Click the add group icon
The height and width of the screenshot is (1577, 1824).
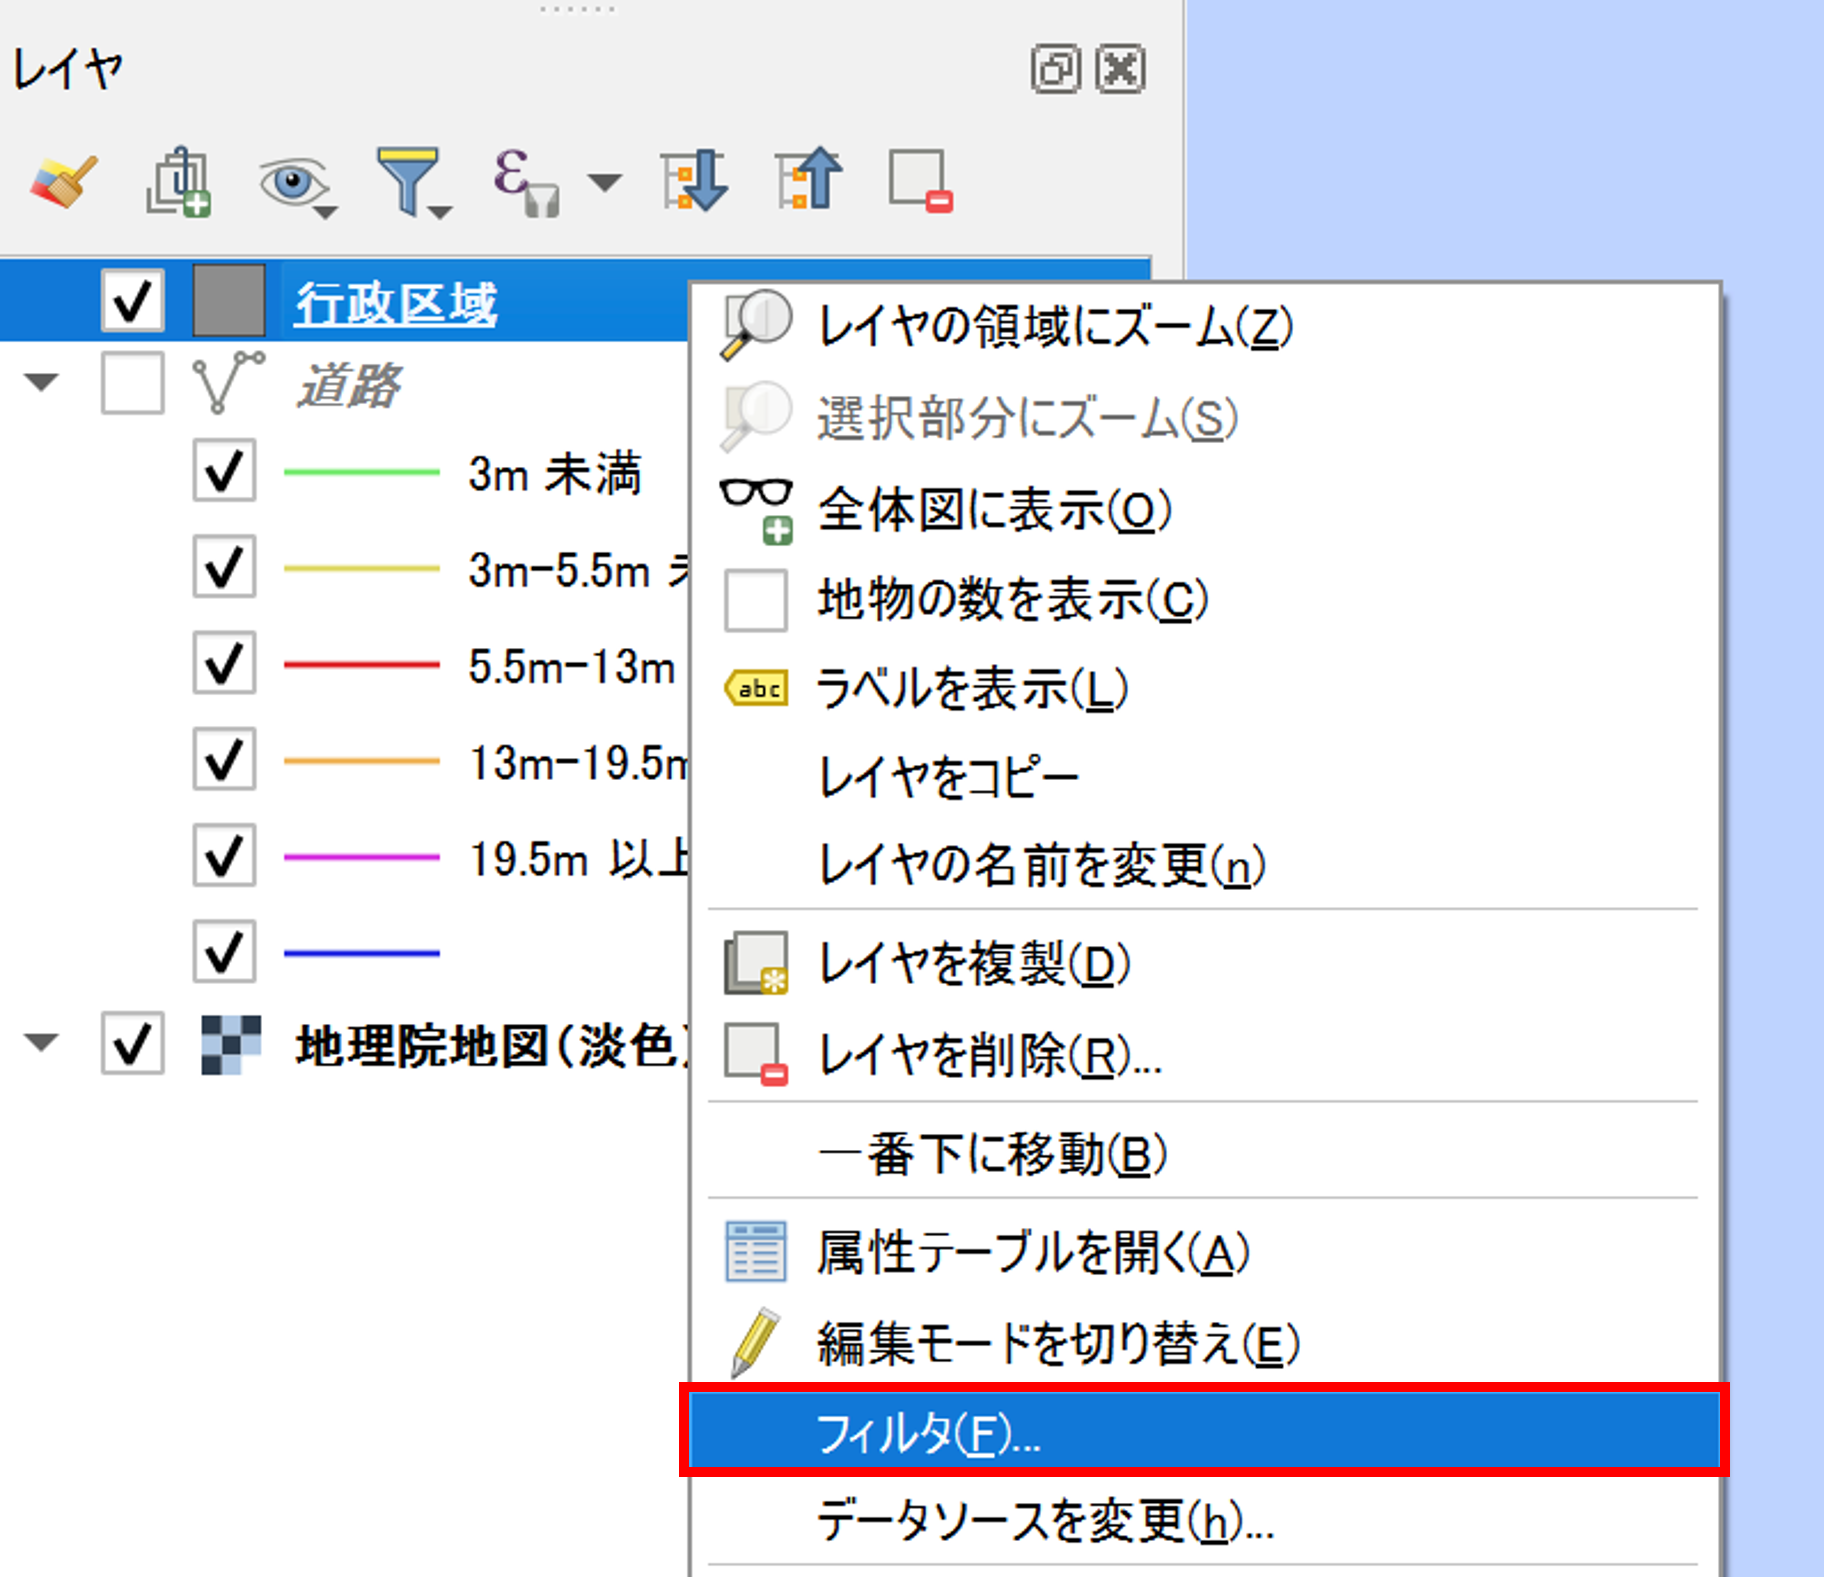tap(179, 181)
